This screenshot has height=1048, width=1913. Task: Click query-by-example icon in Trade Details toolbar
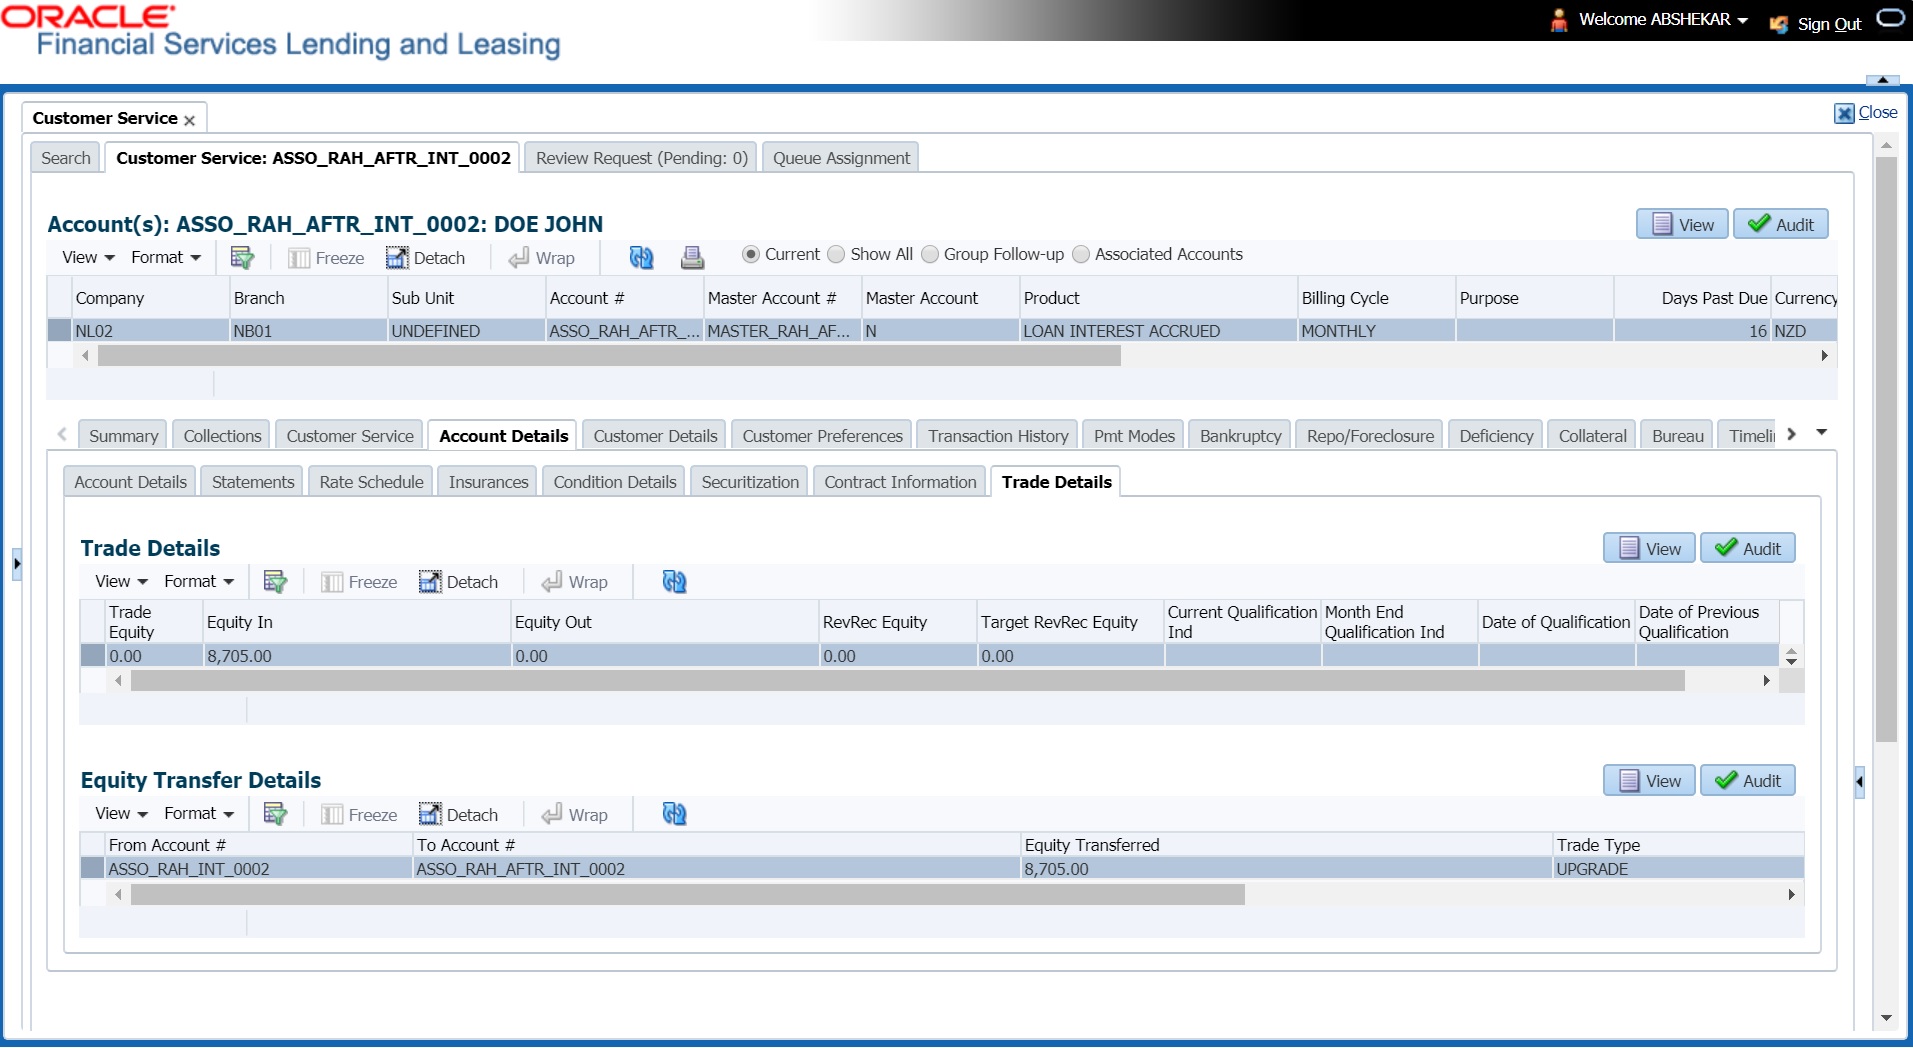pyautogui.click(x=275, y=581)
